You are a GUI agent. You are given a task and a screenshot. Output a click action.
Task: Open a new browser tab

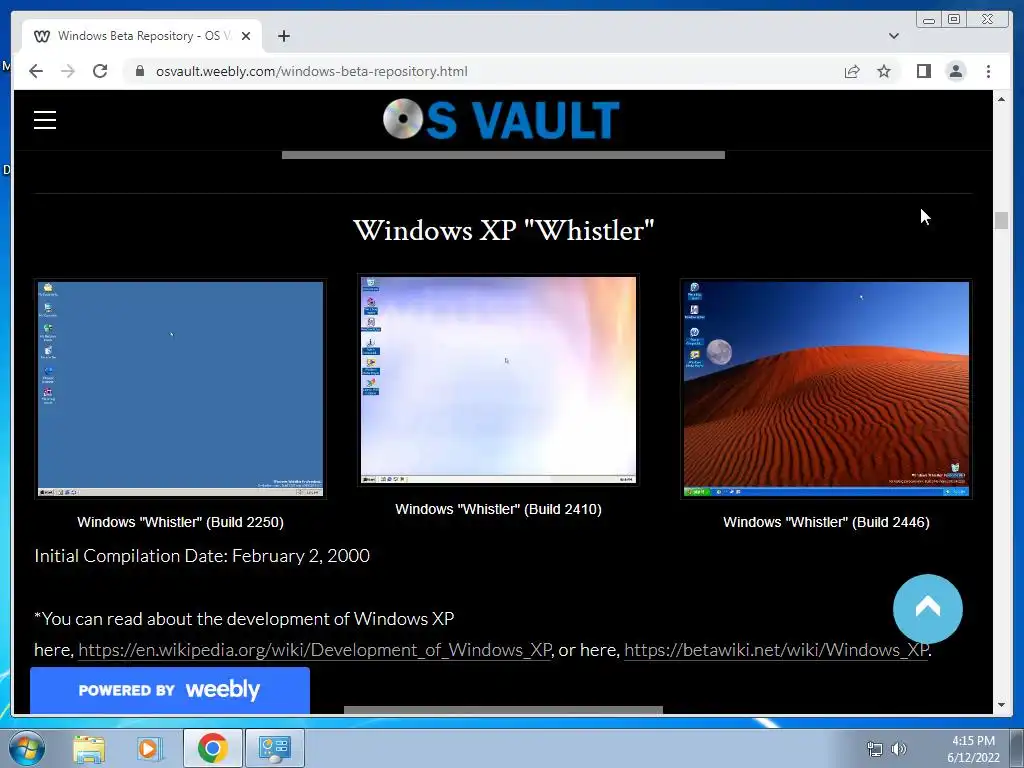point(283,37)
